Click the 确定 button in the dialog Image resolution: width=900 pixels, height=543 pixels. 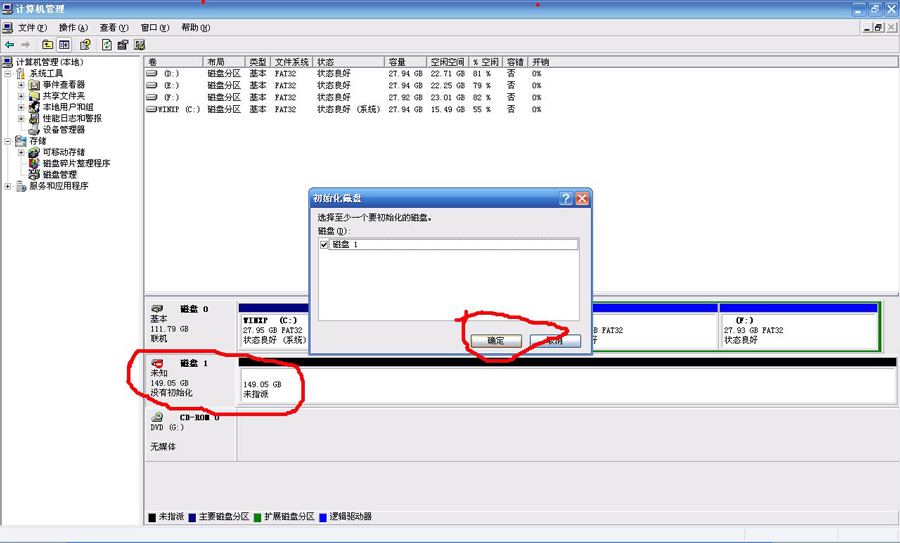pyautogui.click(x=496, y=341)
